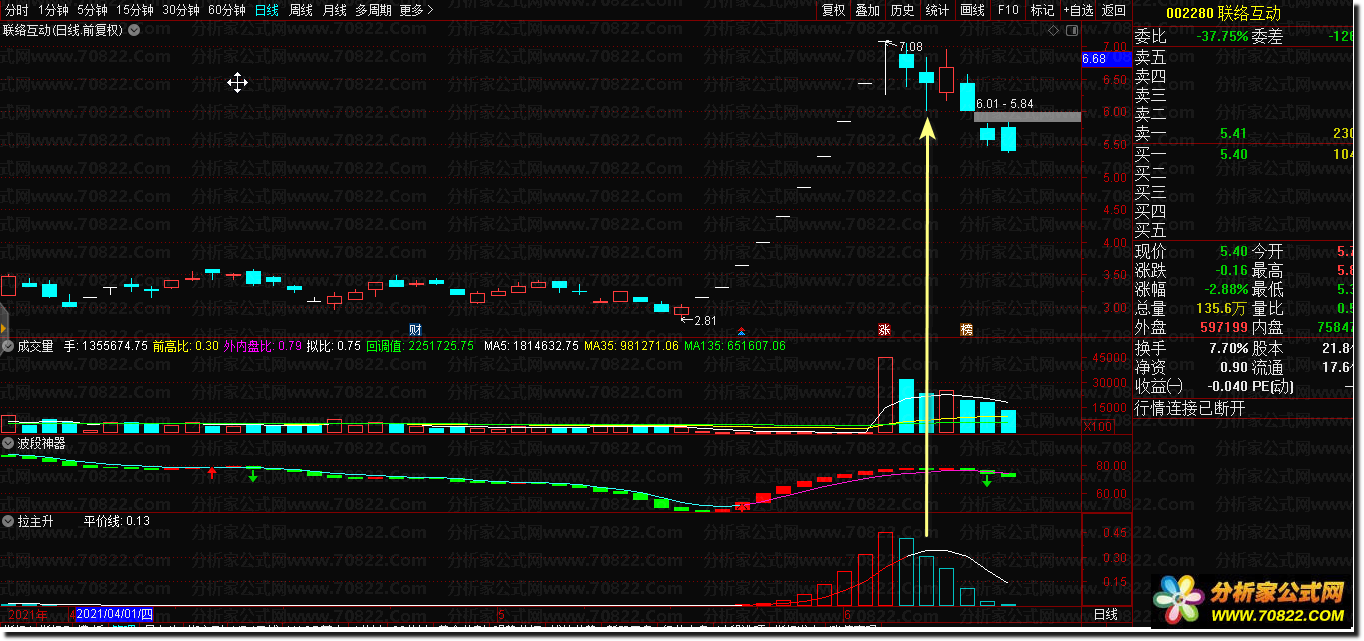The height and width of the screenshot is (641, 1364).
Task: Click the stock code 002280 联络互动
Action: click(x=1223, y=13)
